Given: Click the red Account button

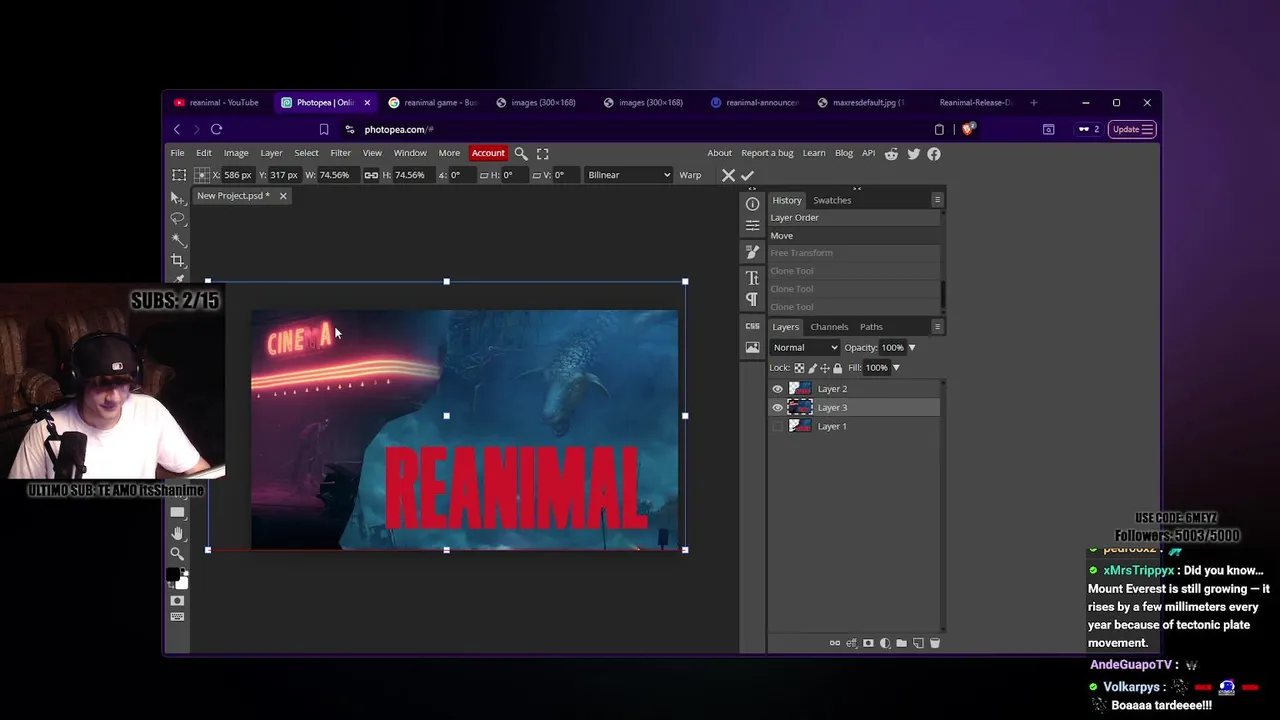Looking at the screenshot, I should tap(488, 153).
